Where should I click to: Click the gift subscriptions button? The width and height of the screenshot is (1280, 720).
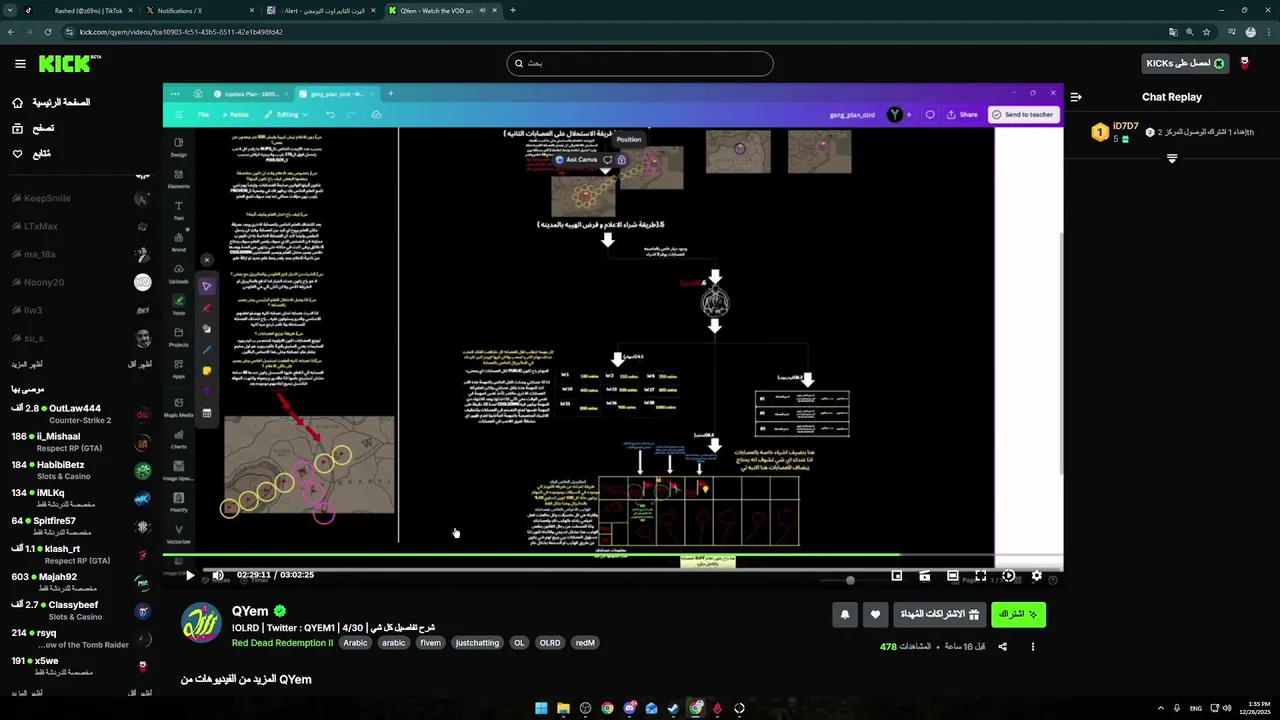click(x=940, y=614)
